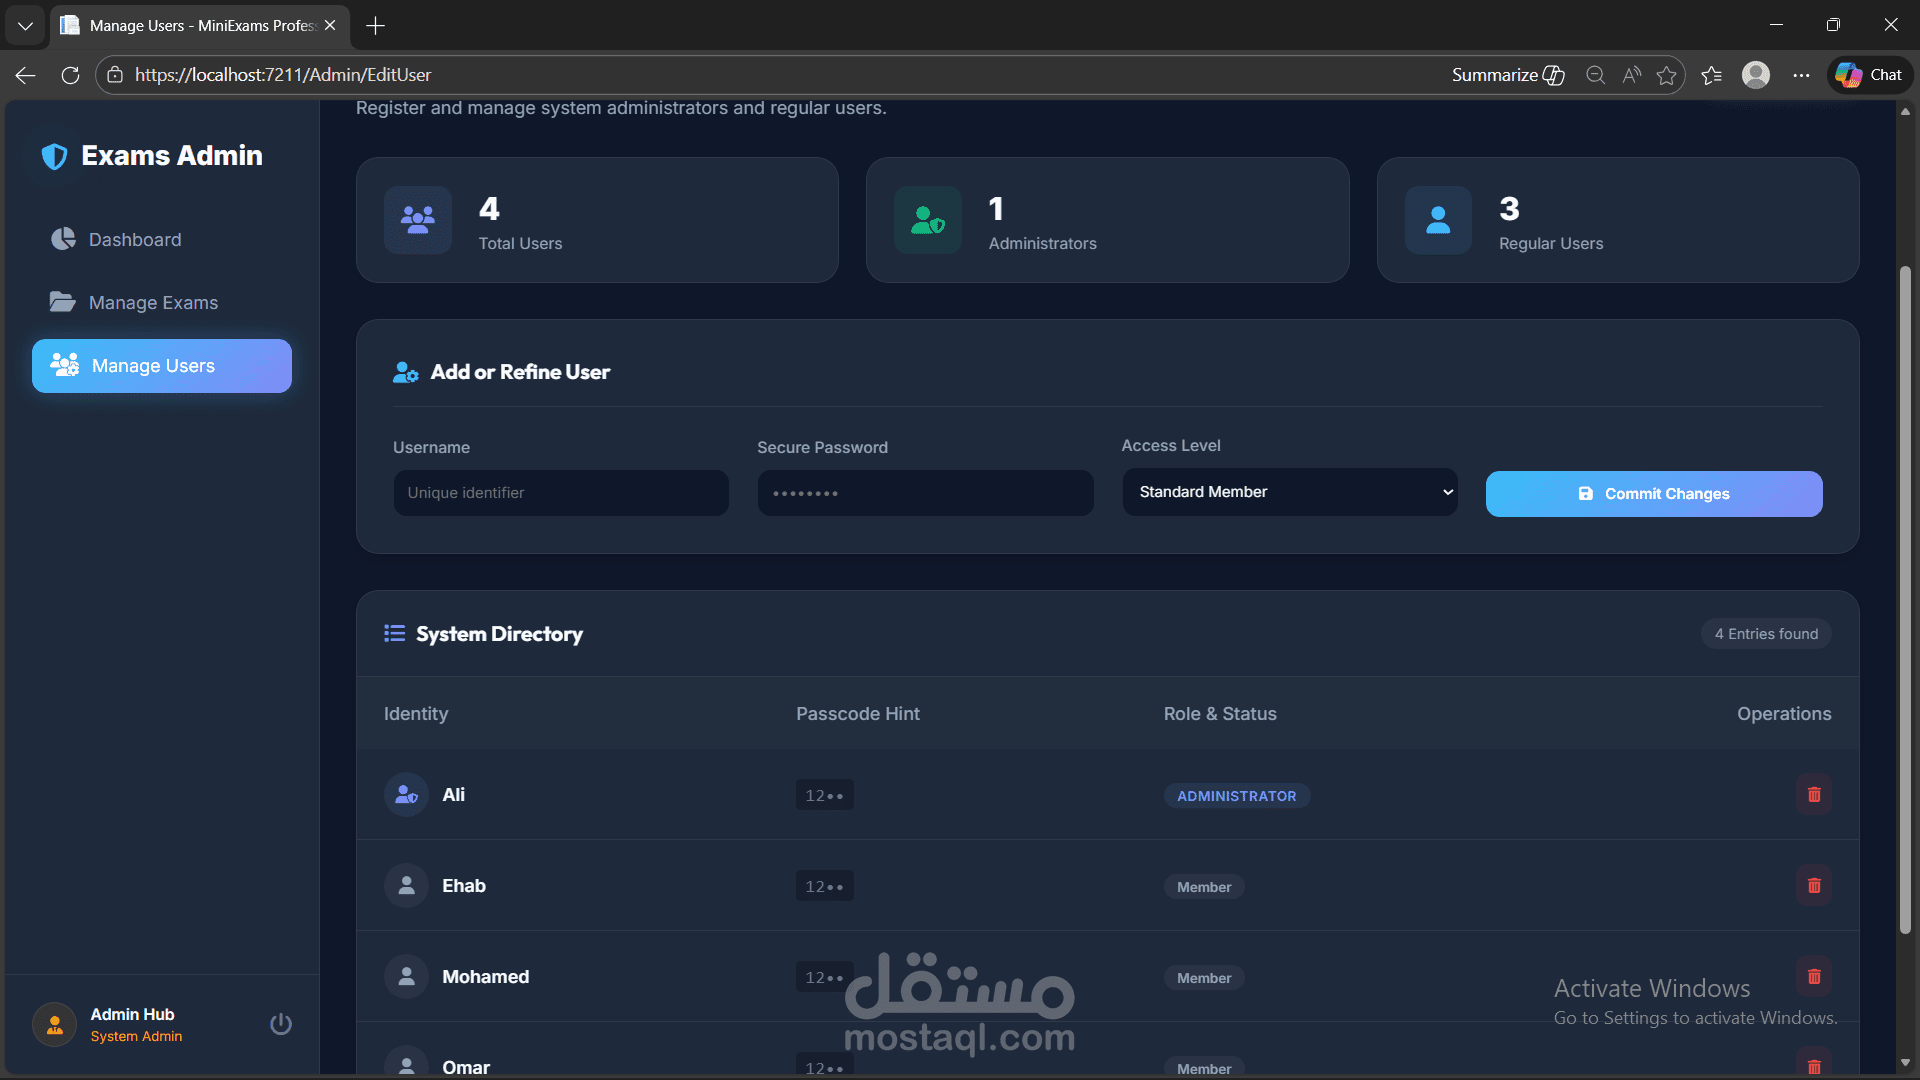Click the Username input field
The width and height of the screenshot is (1920, 1080).
tap(560, 493)
